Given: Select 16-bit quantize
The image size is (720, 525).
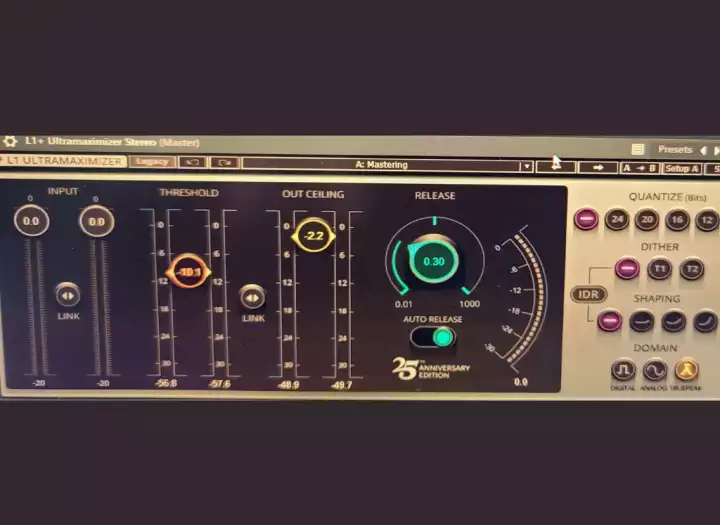Looking at the screenshot, I should [677, 220].
